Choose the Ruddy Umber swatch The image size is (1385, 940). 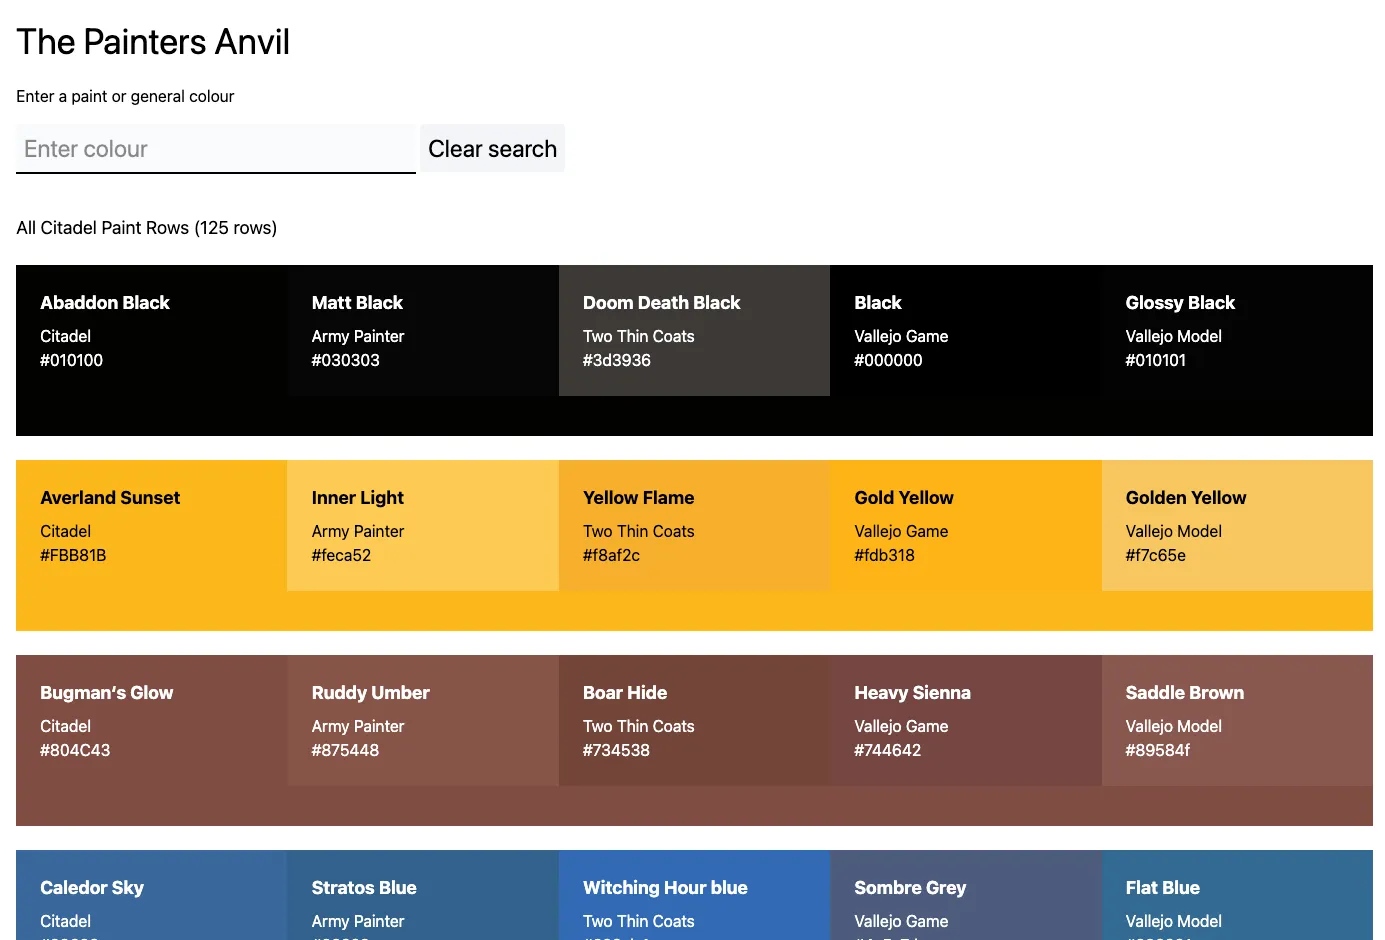tap(422, 721)
